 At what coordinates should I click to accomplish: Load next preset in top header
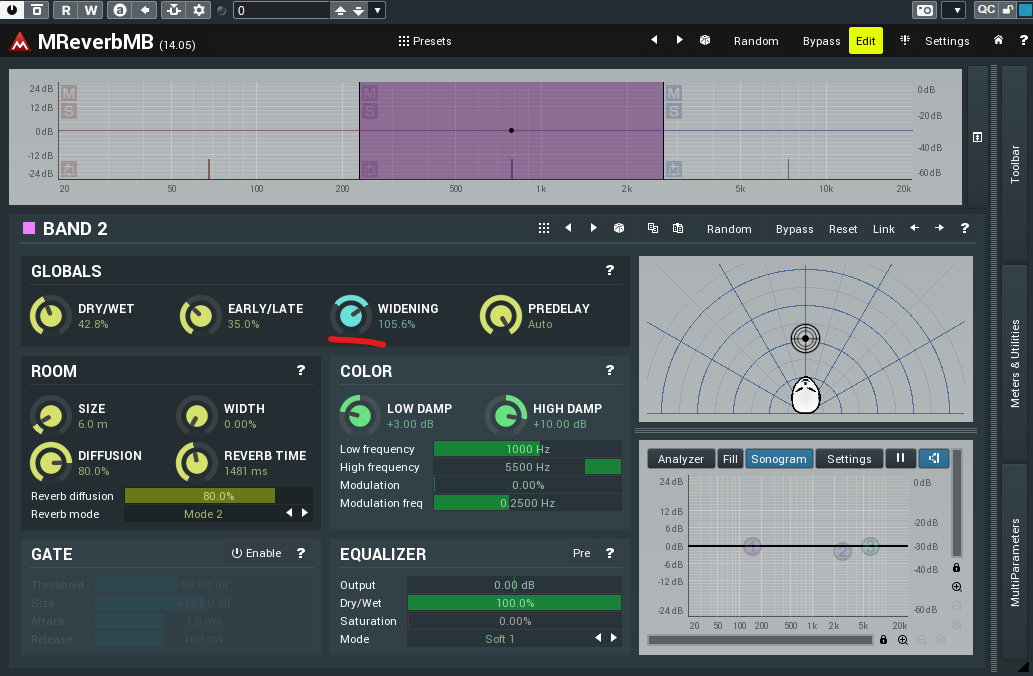679,40
